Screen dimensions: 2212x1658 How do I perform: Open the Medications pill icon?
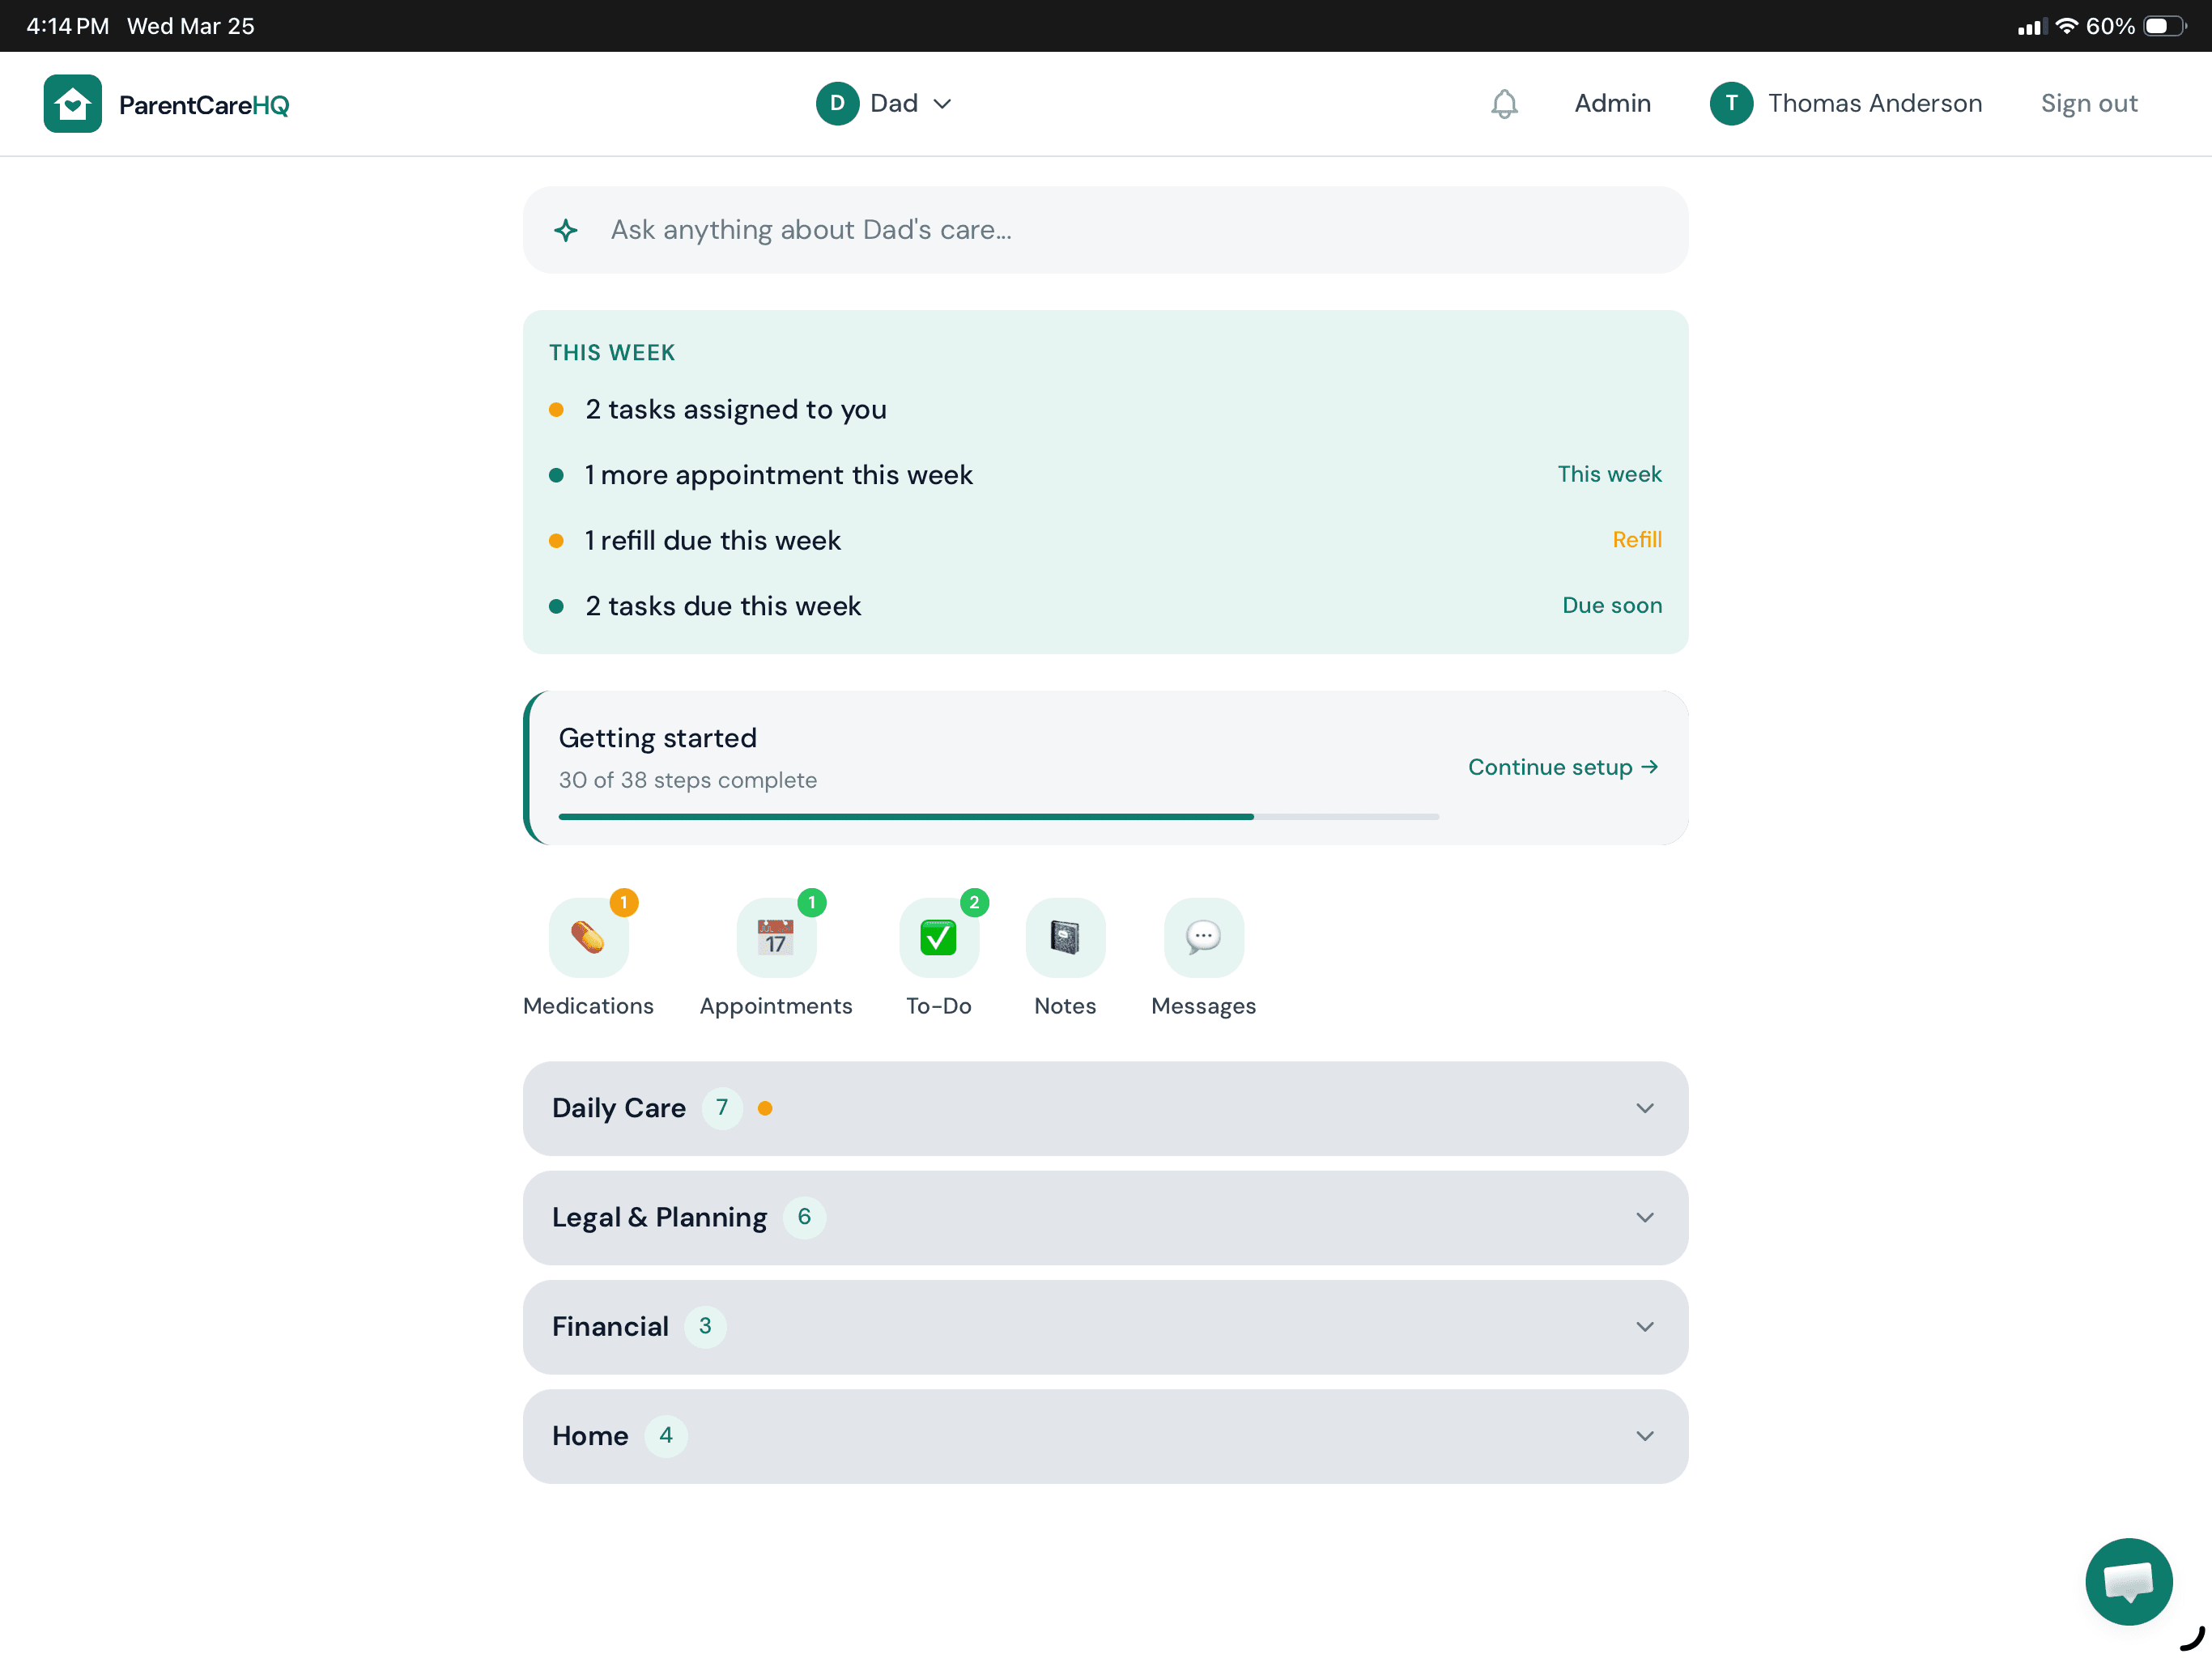click(x=588, y=937)
